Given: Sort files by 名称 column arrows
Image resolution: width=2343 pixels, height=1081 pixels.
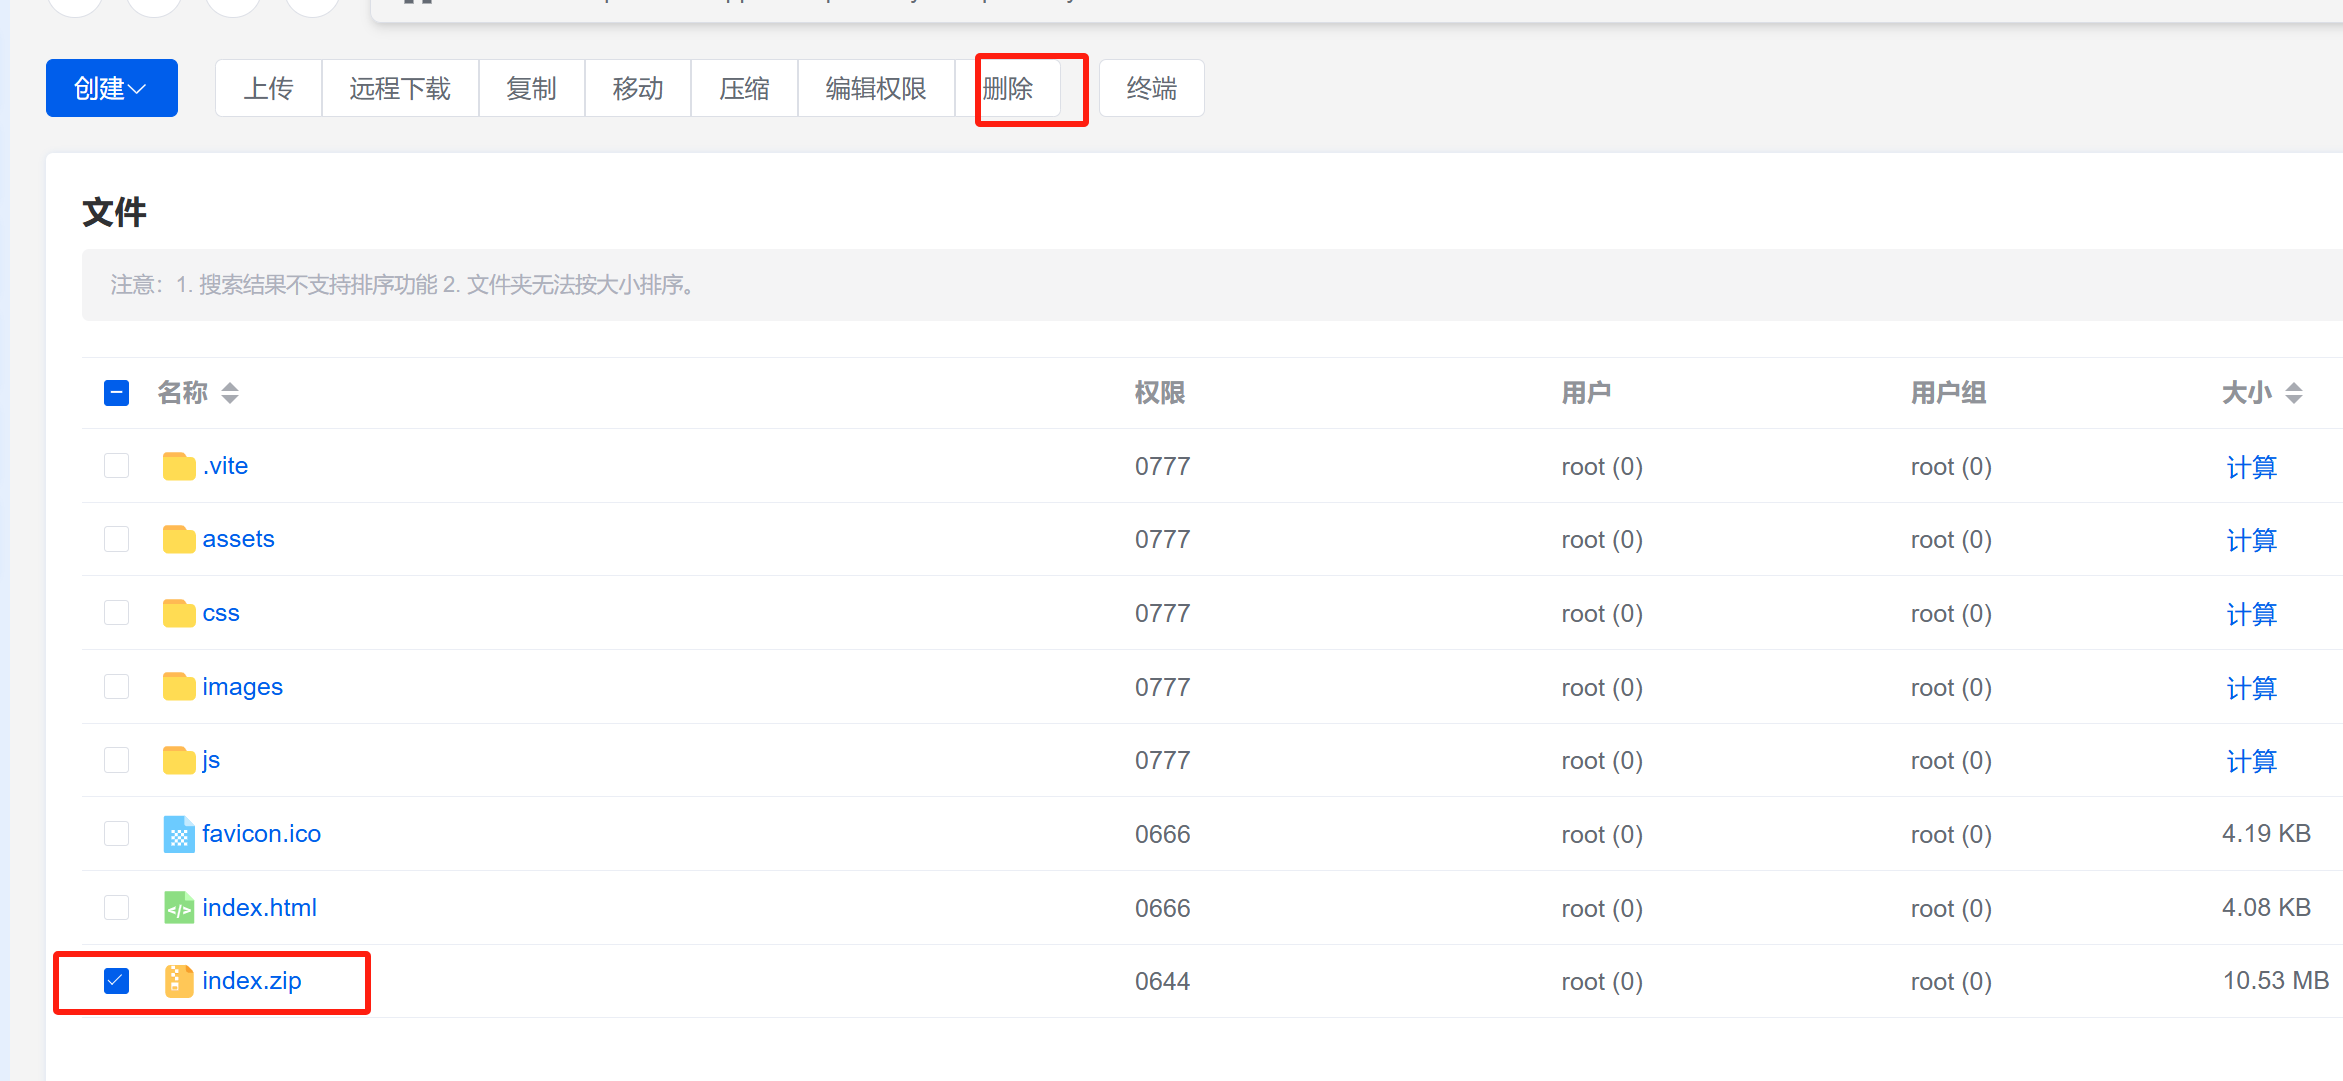Looking at the screenshot, I should click(230, 393).
